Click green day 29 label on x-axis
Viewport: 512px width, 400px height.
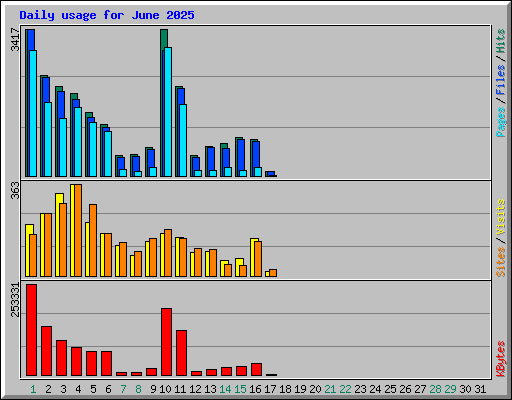[x=450, y=389]
